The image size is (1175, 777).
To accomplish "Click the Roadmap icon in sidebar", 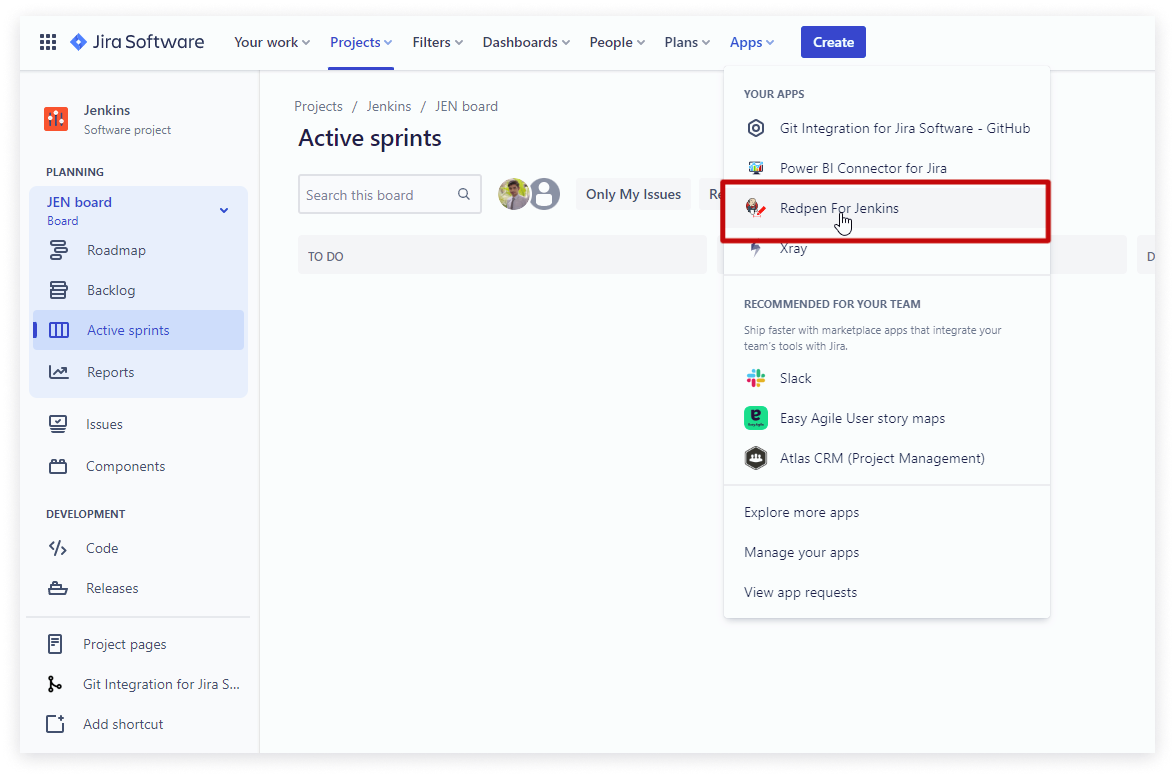I will click(x=58, y=250).
